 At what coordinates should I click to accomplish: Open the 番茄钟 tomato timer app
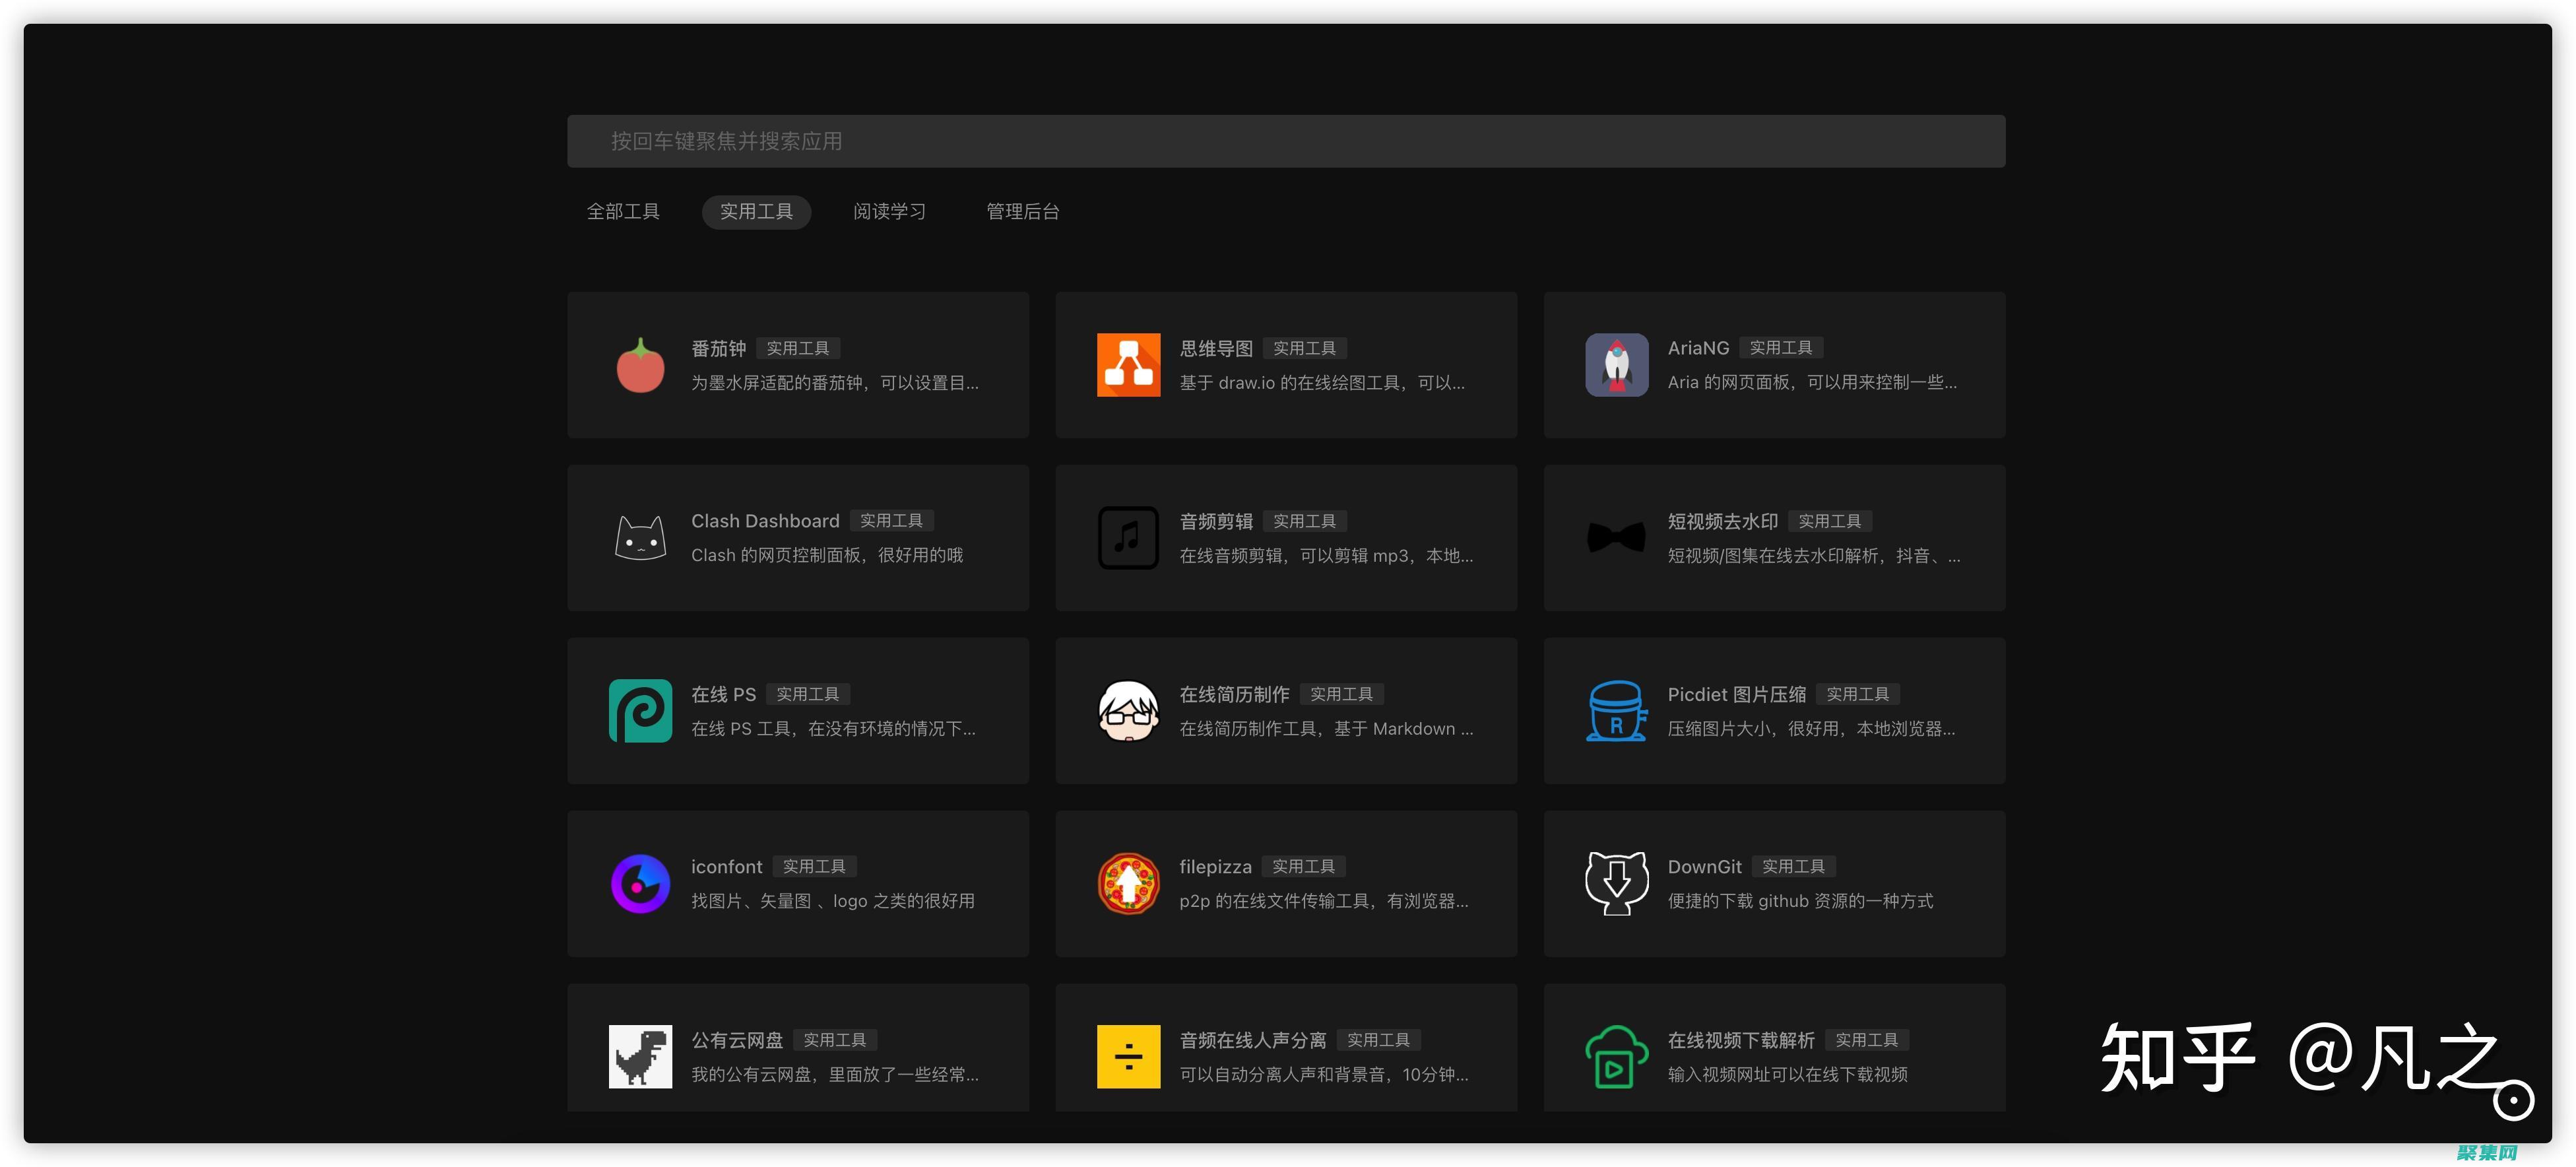point(640,365)
